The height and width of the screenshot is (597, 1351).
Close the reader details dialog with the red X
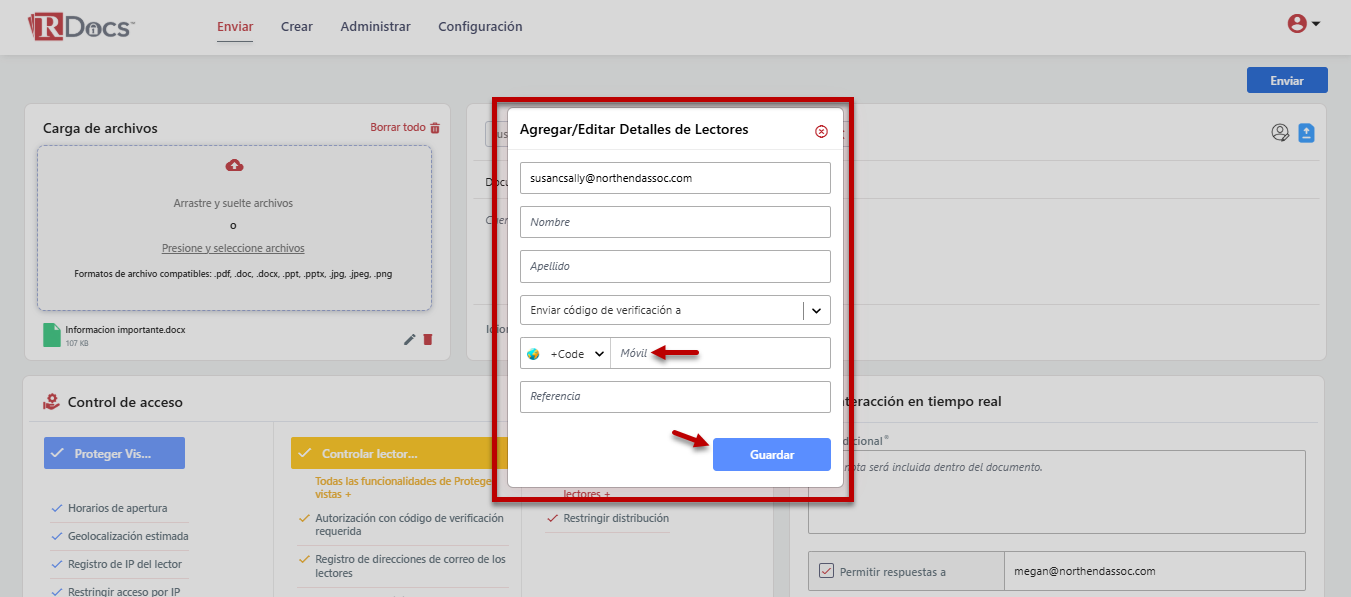[x=821, y=131]
